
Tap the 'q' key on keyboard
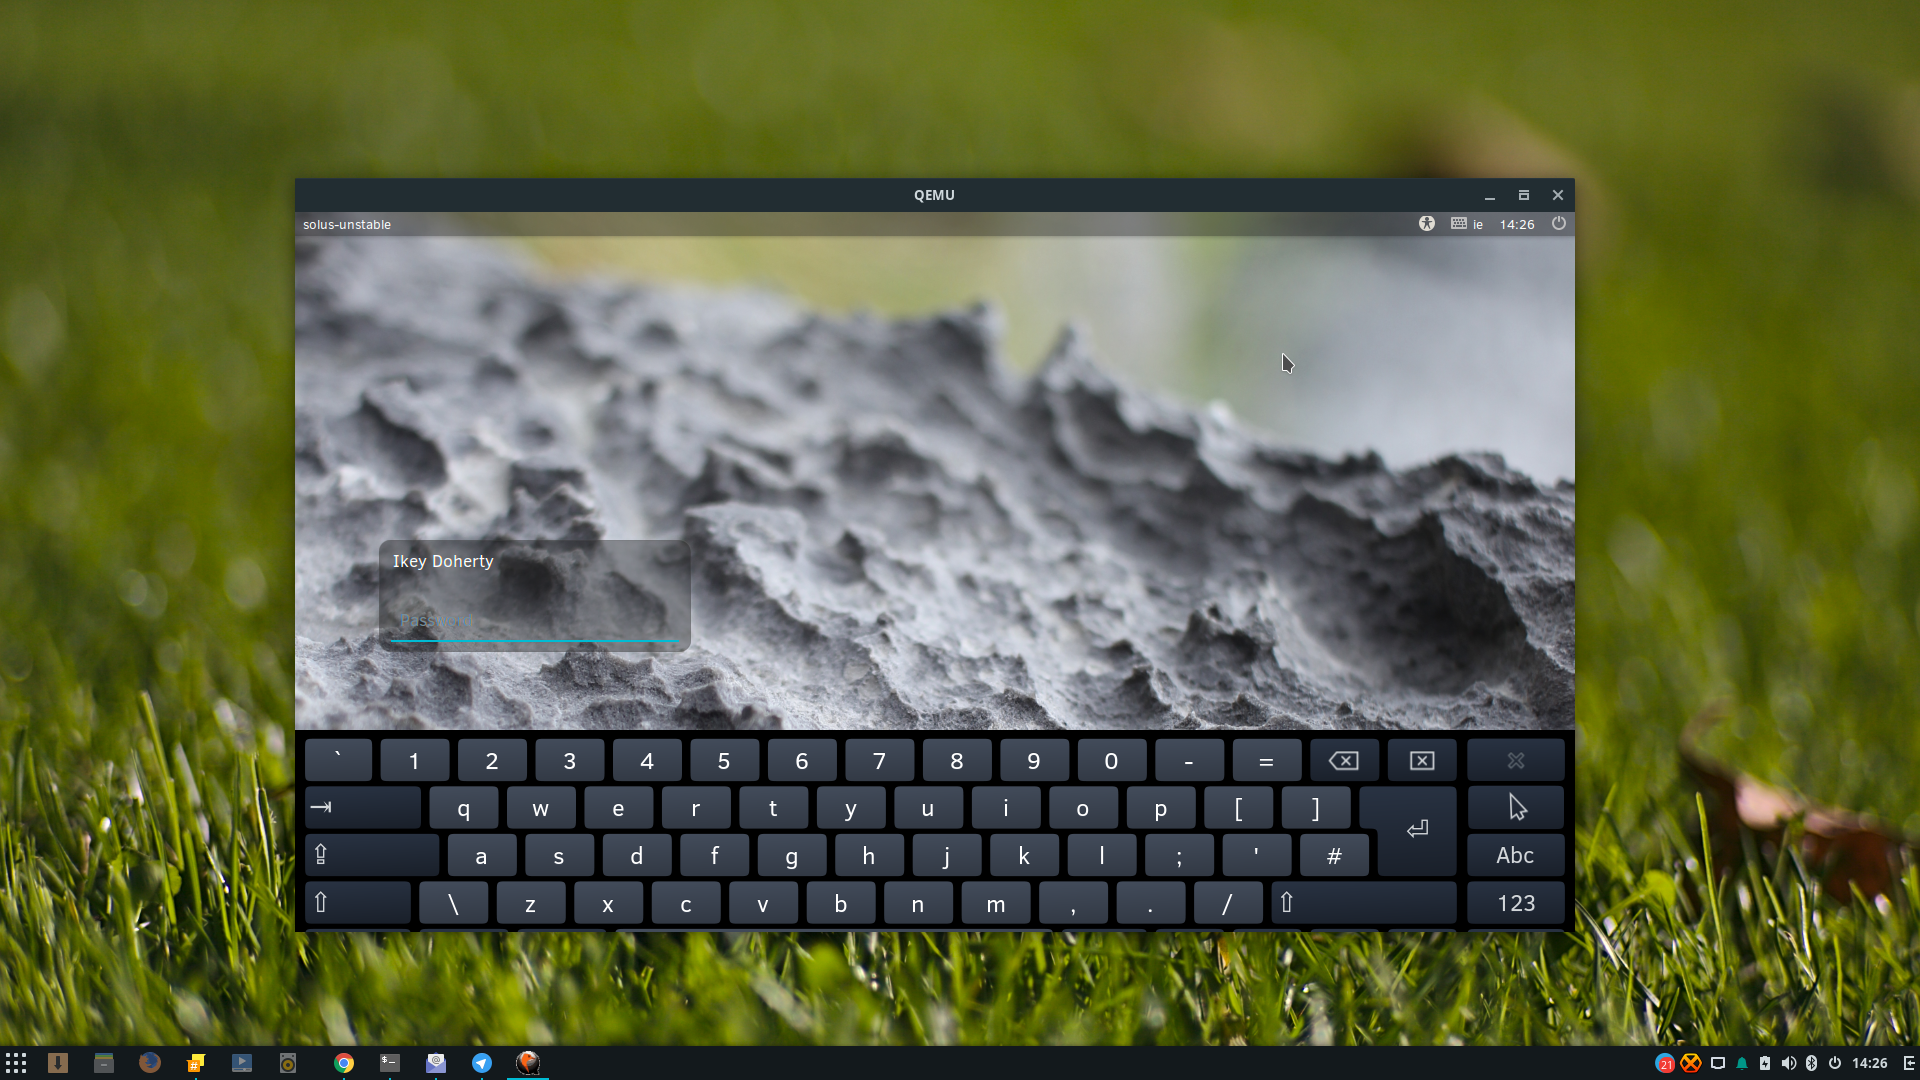[x=463, y=808]
